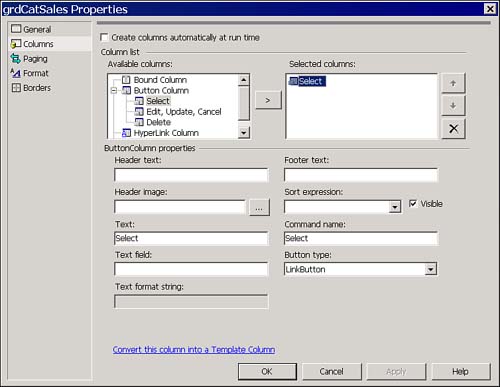The width and height of the screenshot is (500, 387).
Task: Click the Select icon in Selected columns
Action: click(x=293, y=81)
